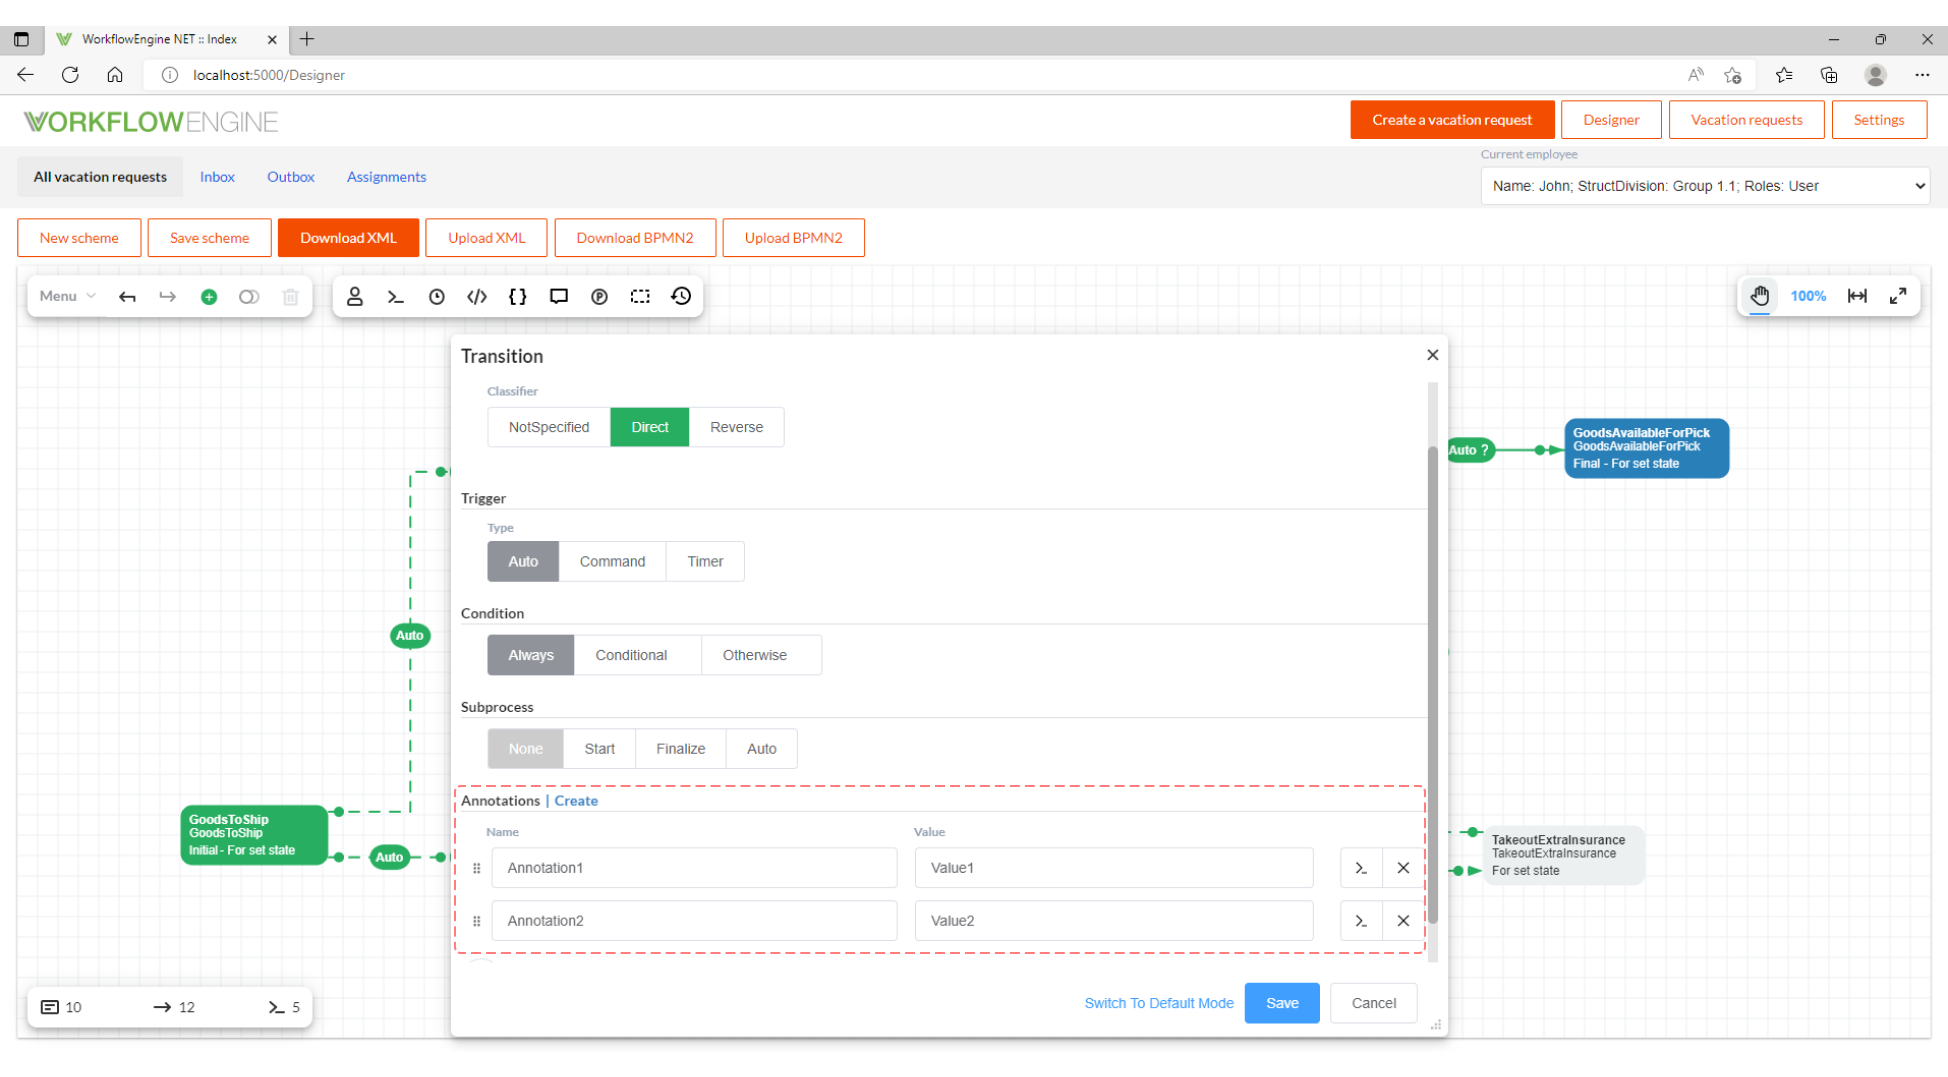Screen dimensions: 1948x1077
Task: Switch to the Outbox tab
Action: pos(291,177)
